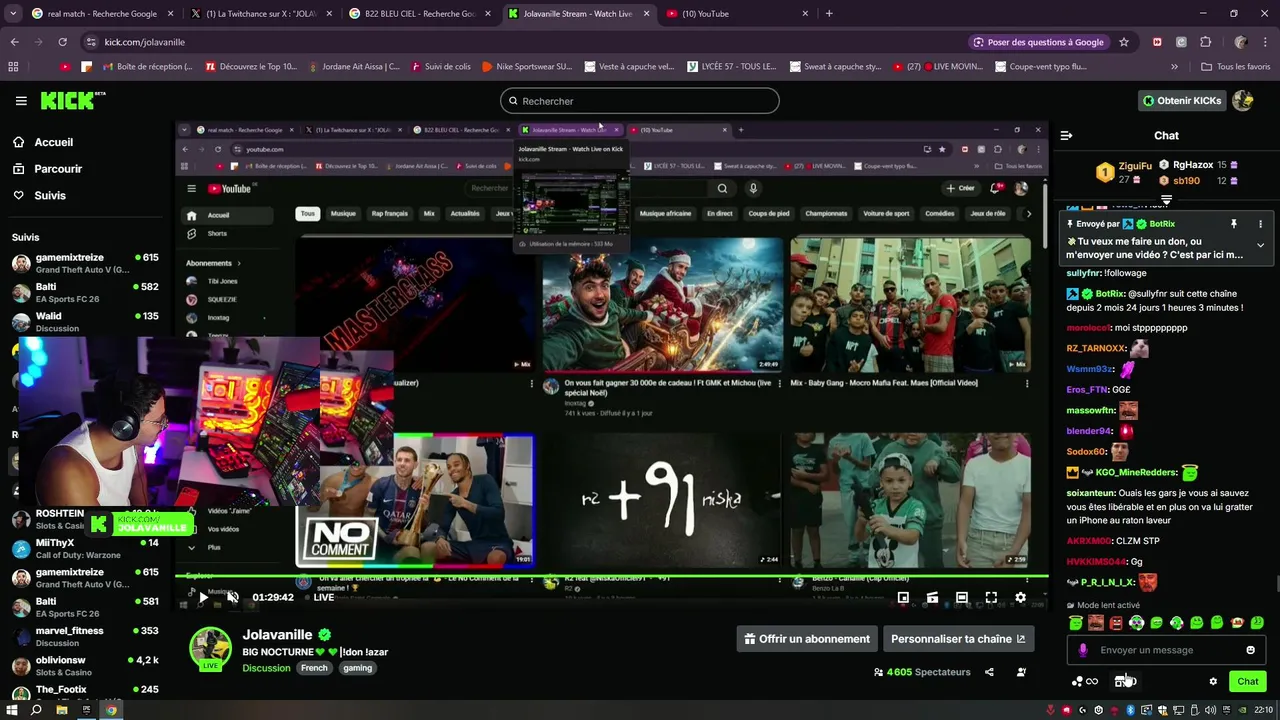Image resolution: width=1280 pixels, height=720 pixels.
Task: Select the French tag
Action: 314,668
